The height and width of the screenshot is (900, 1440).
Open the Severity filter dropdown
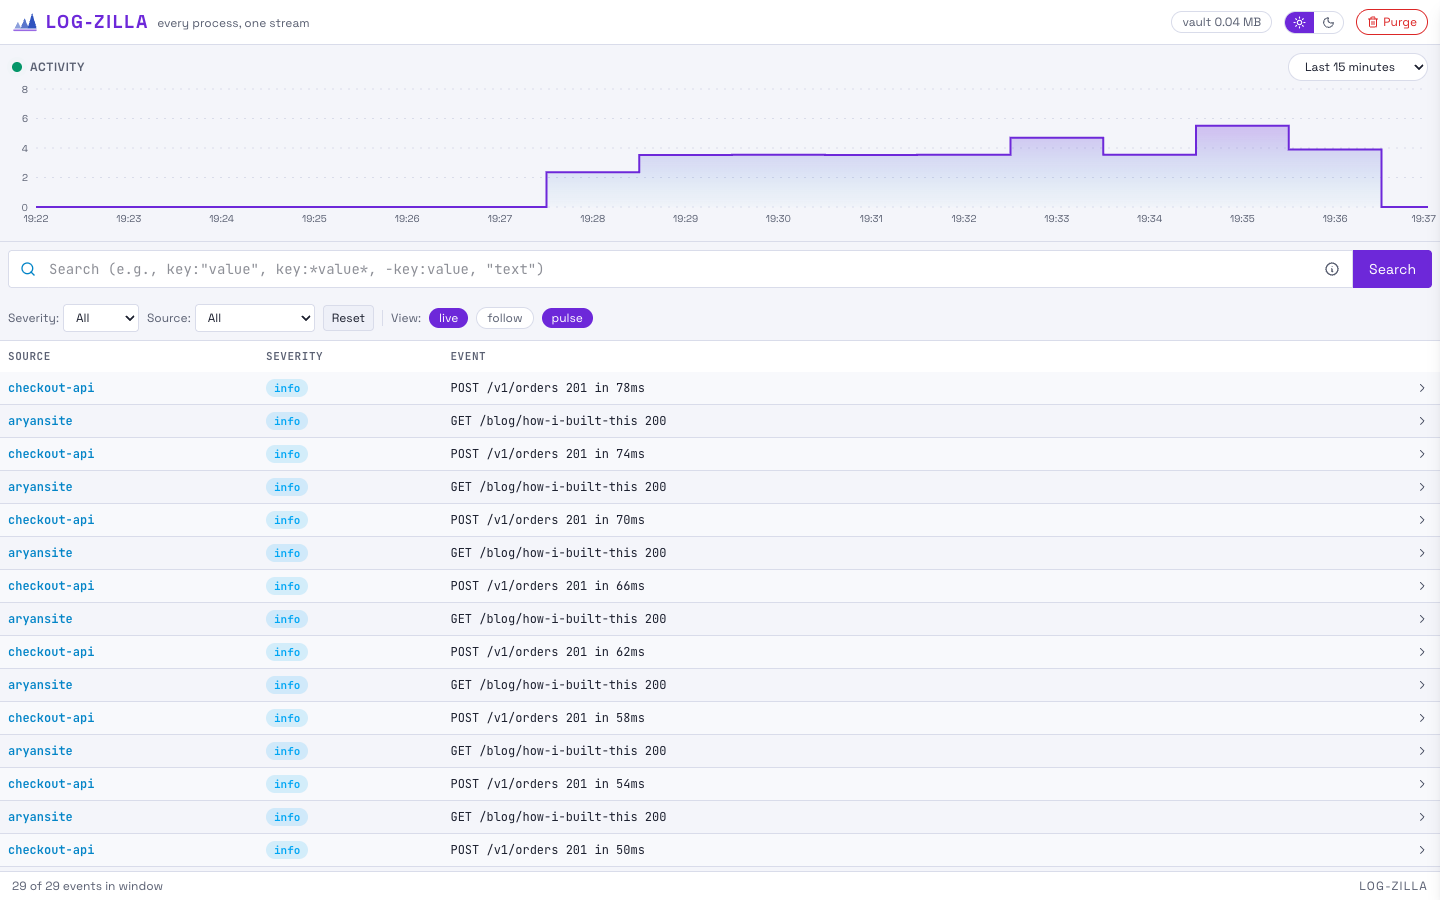(101, 318)
